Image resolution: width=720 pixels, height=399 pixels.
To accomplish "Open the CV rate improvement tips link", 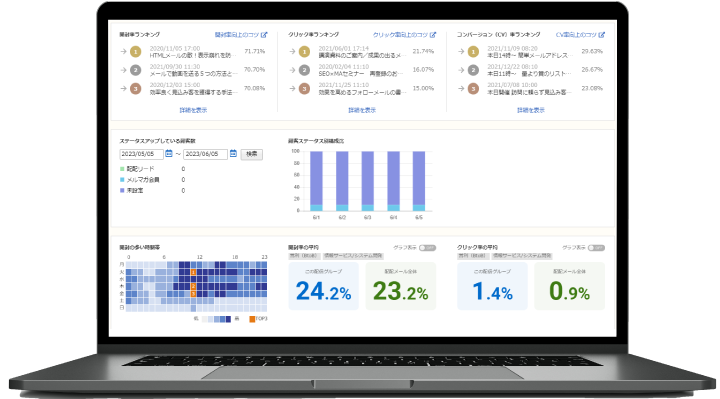I will [576, 35].
